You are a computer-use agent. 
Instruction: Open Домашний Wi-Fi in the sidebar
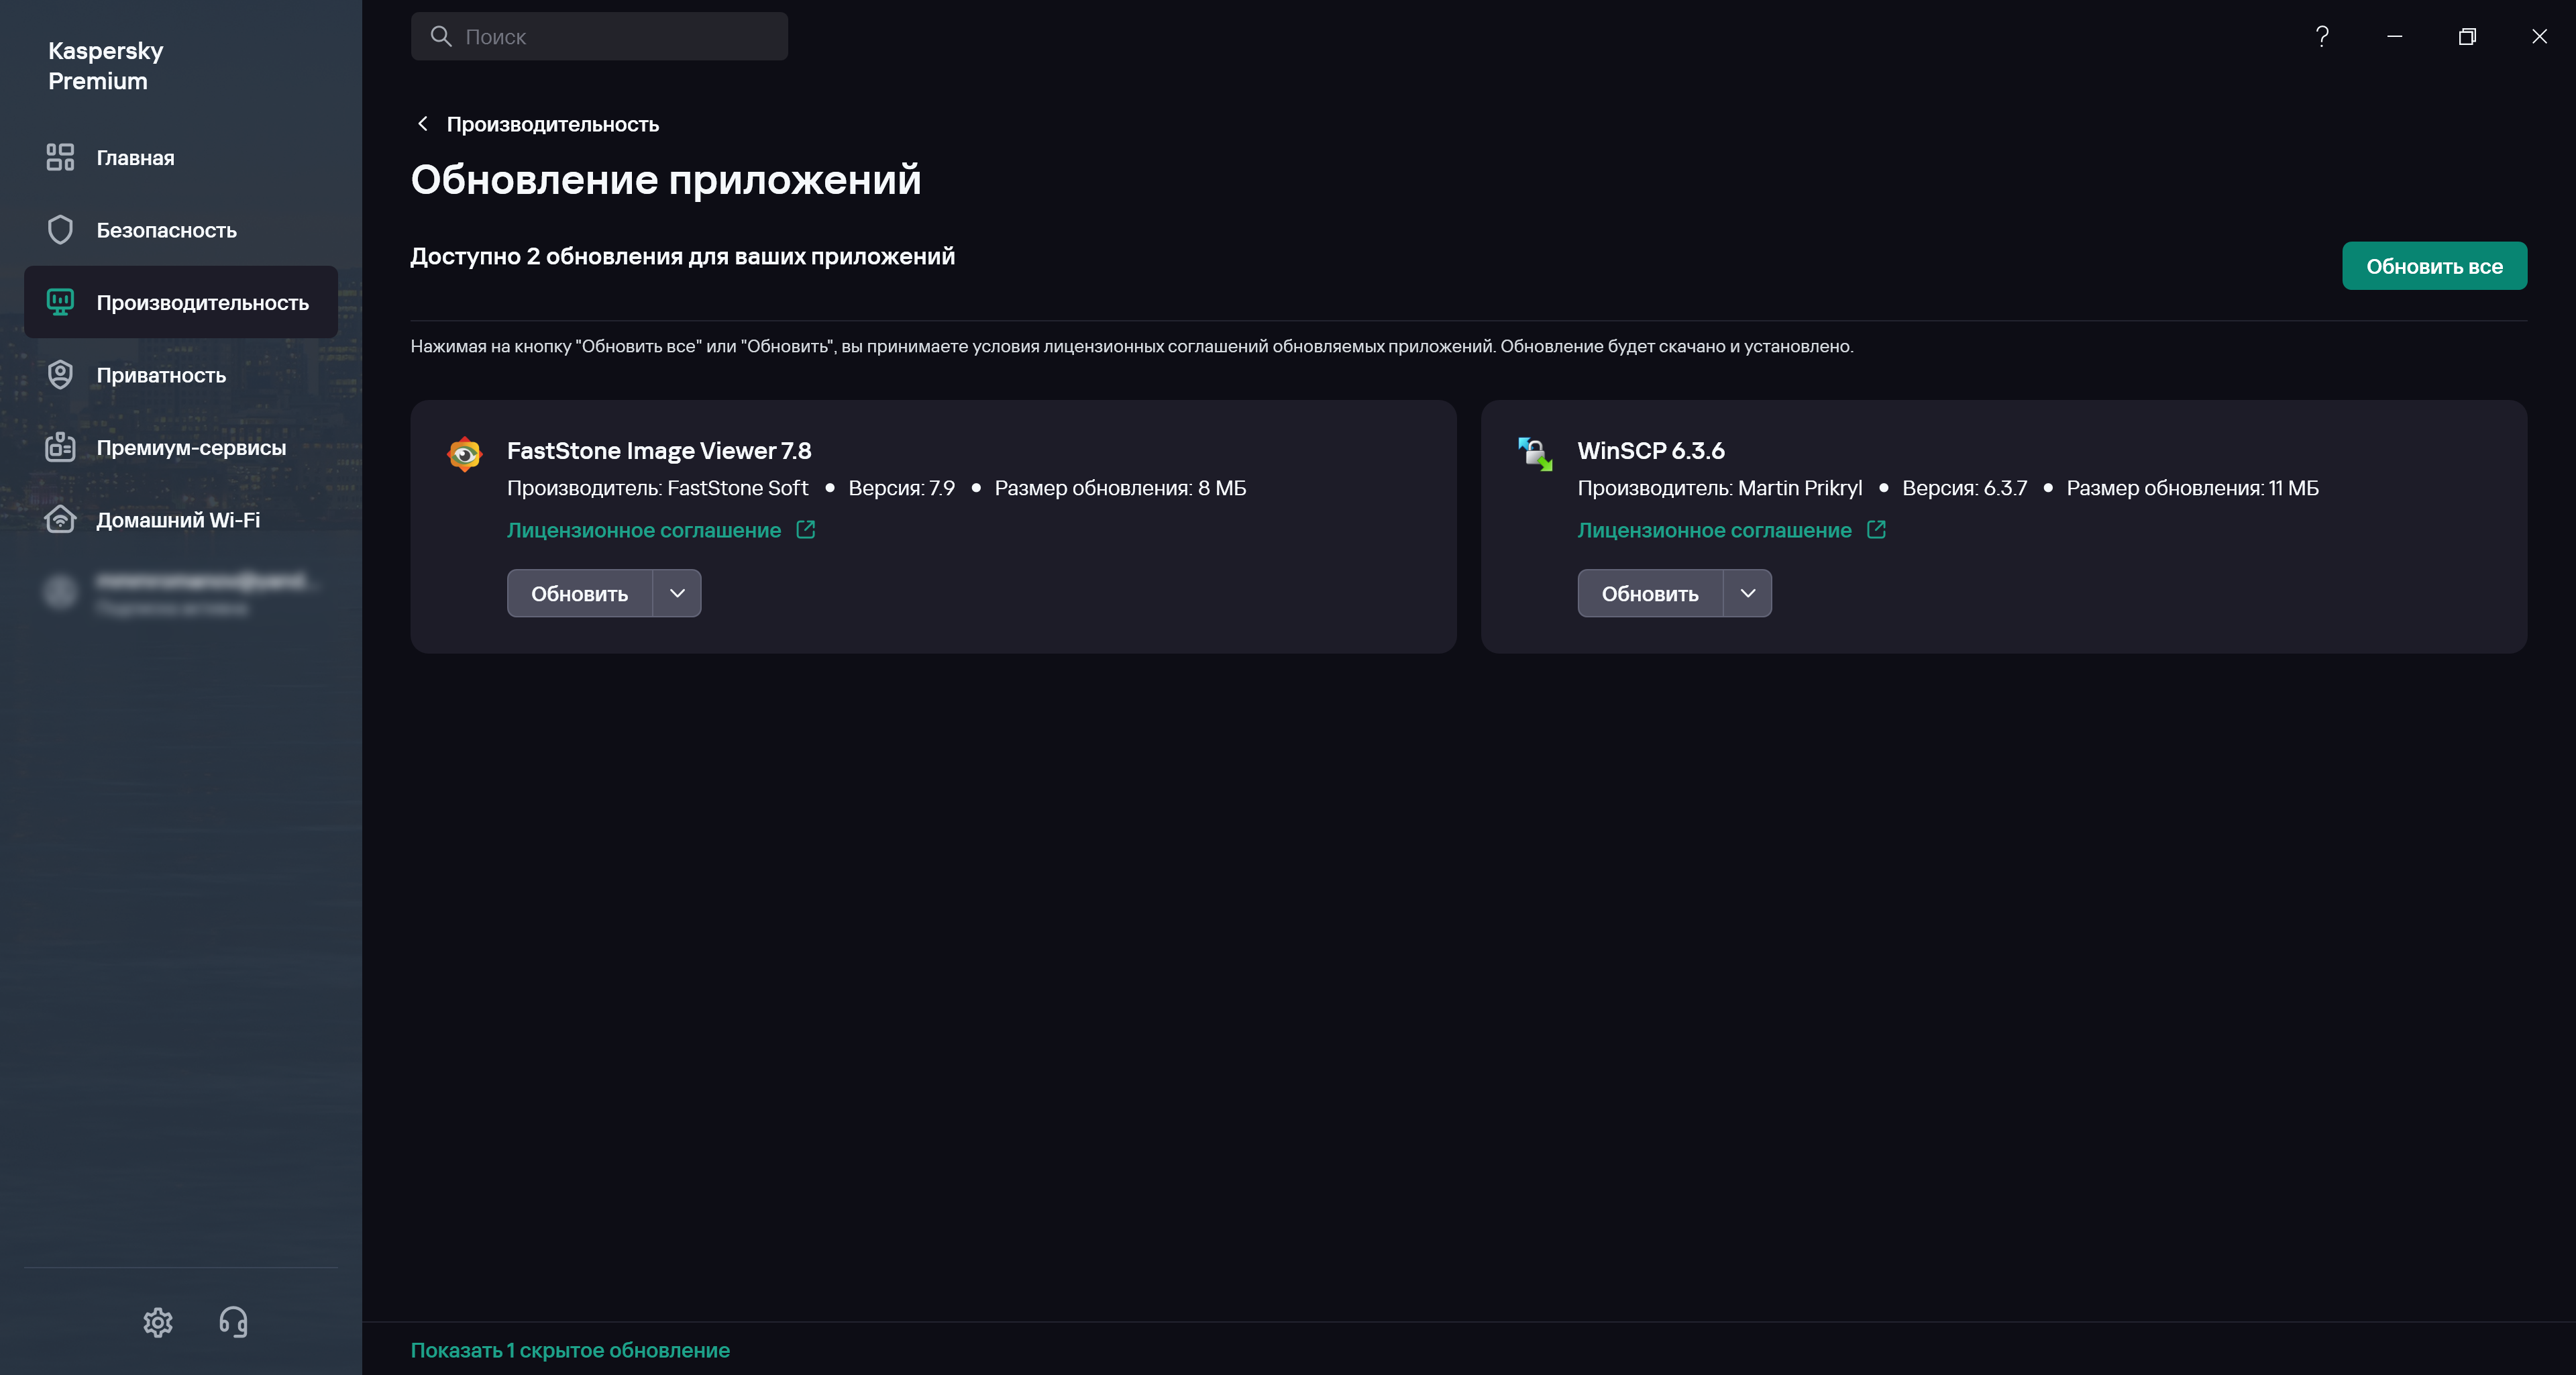178,520
